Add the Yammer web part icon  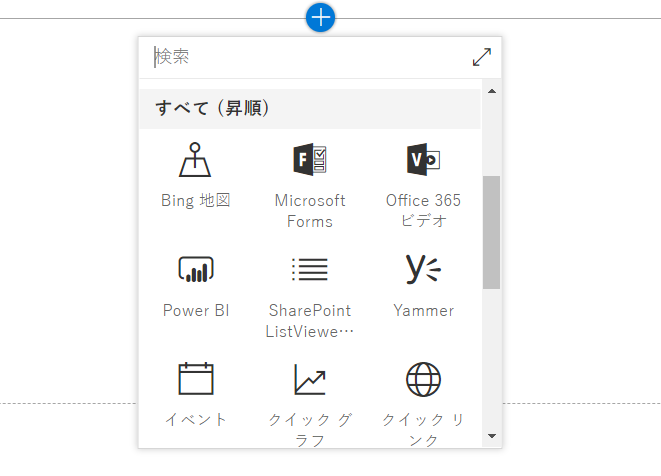(x=423, y=269)
